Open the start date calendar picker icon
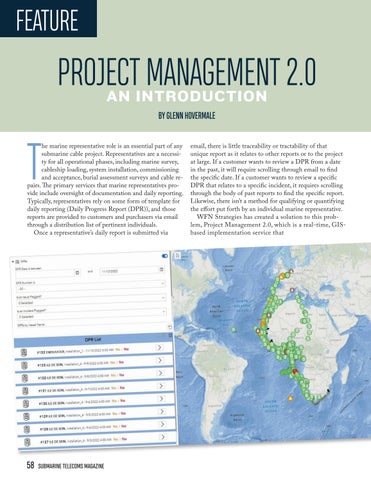Screen dimensions: 371x480 click(x=77, y=272)
